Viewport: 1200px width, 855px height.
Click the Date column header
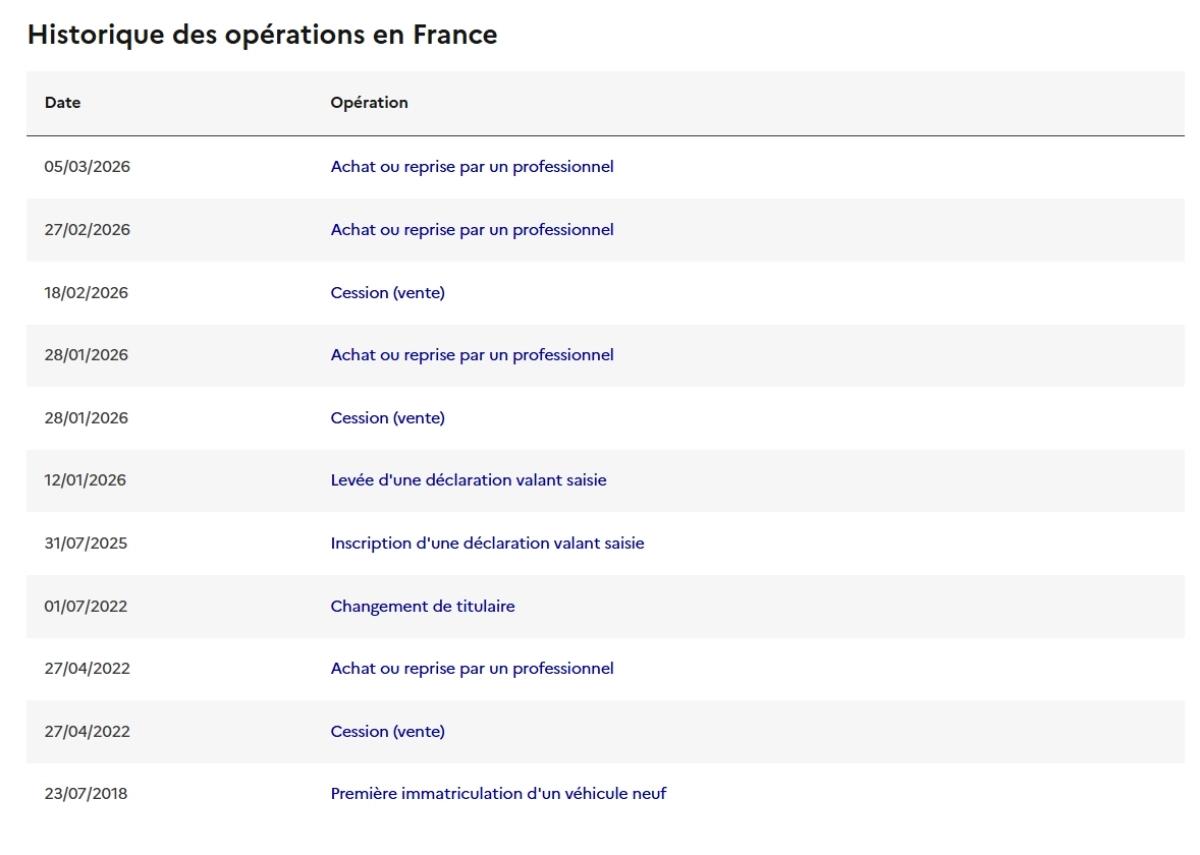click(x=63, y=103)
